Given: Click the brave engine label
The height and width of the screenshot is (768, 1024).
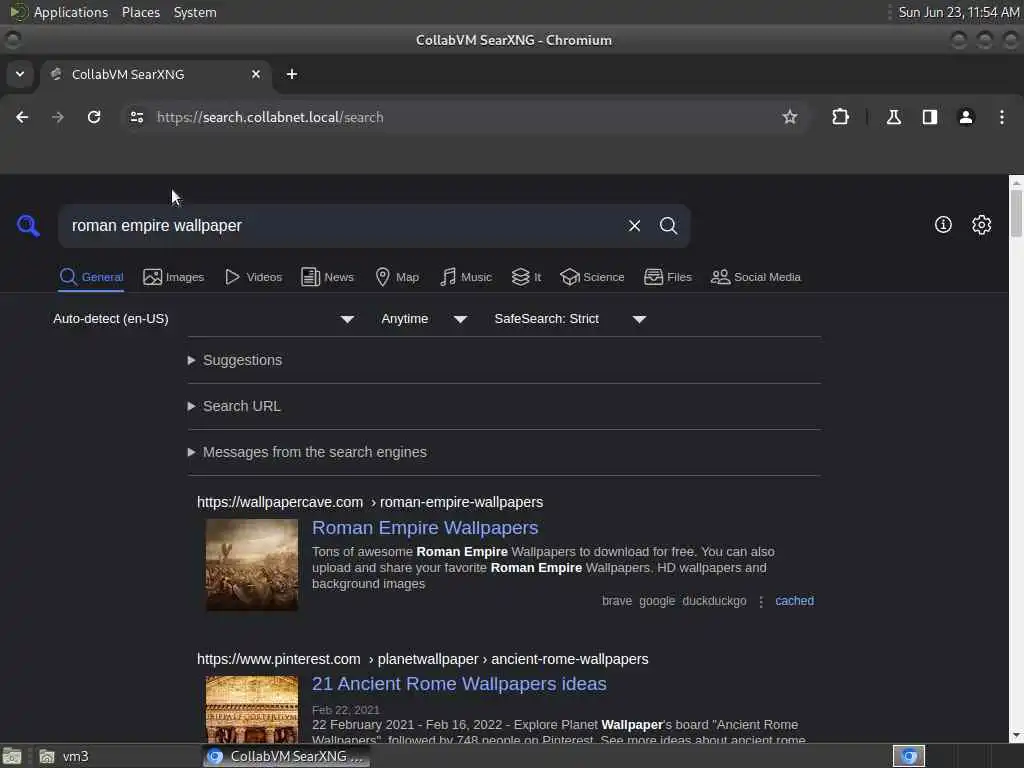Looking at the screenshot, I should (x=617, y=601).
